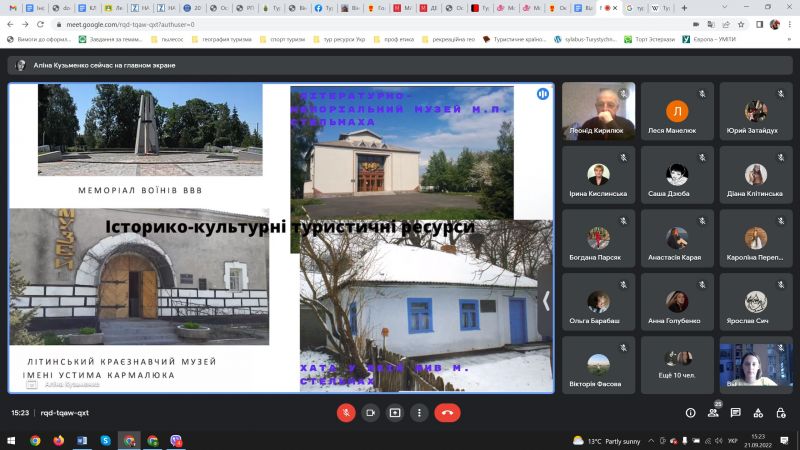Viewport: 800px width, 450px height.
Task: Open Firefox from the taskbar
Action: [59, 440]
